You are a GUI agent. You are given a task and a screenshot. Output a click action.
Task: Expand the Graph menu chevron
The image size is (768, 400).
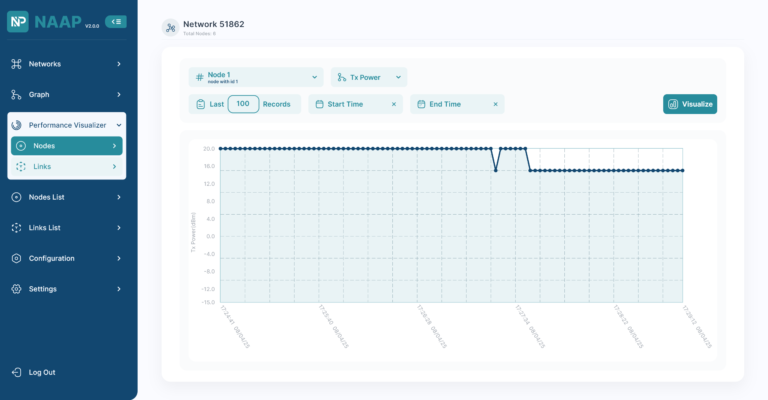119,94
